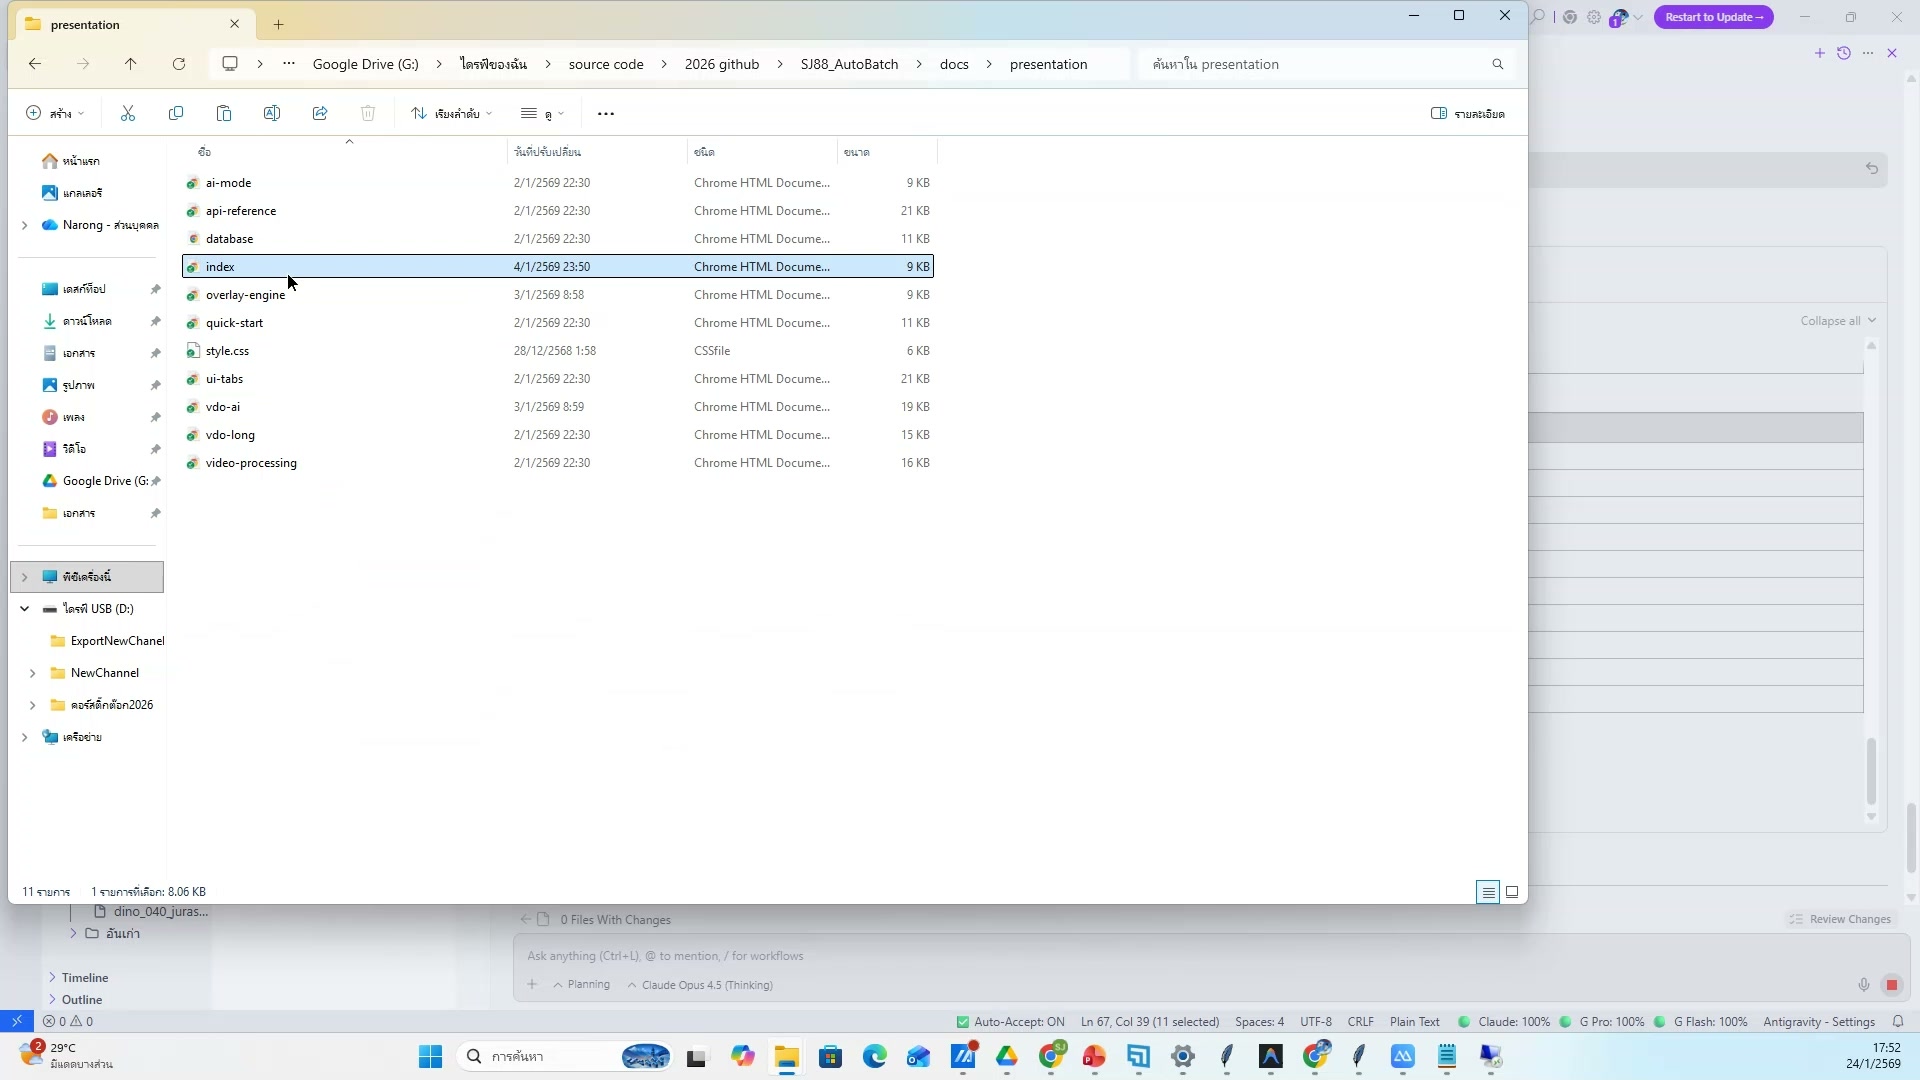Open the Sort order dropdown
The image size is (1920, 1080).
coord(452,113)
